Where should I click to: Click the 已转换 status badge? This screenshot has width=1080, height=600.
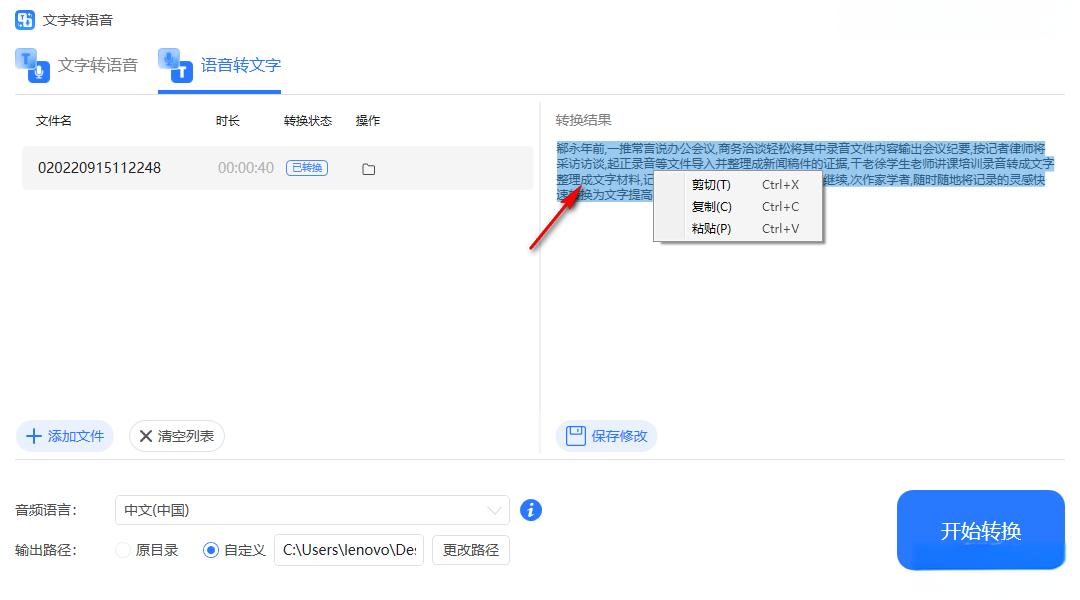[x=306, y=168]
